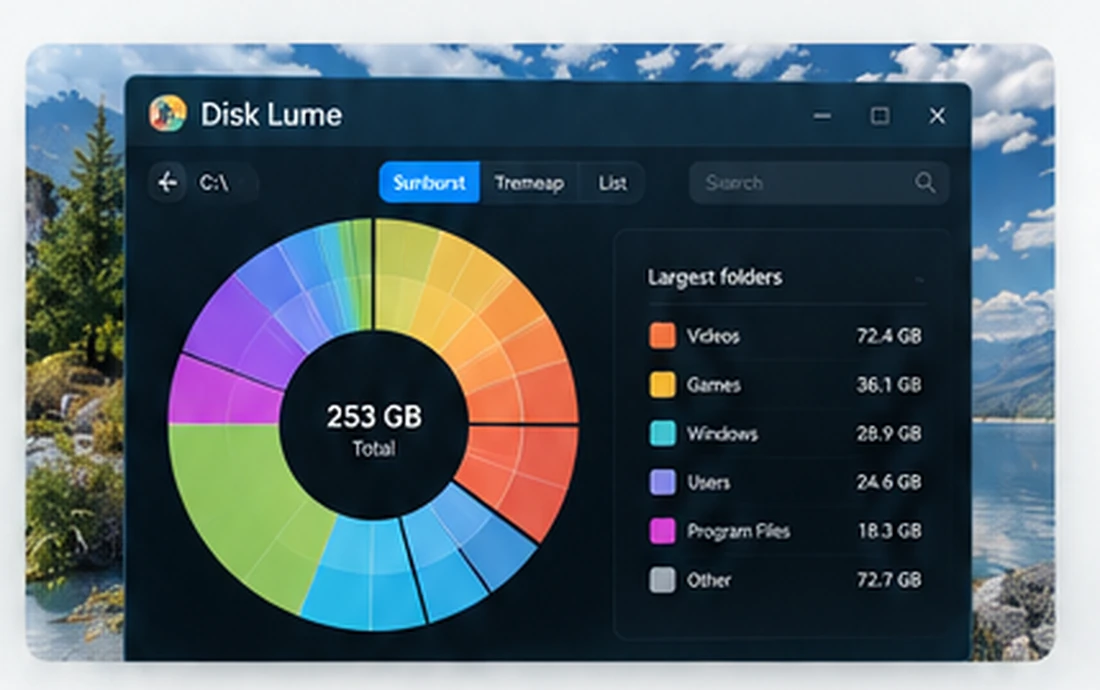Click the 24.6 GB size value

pos(889,482)
